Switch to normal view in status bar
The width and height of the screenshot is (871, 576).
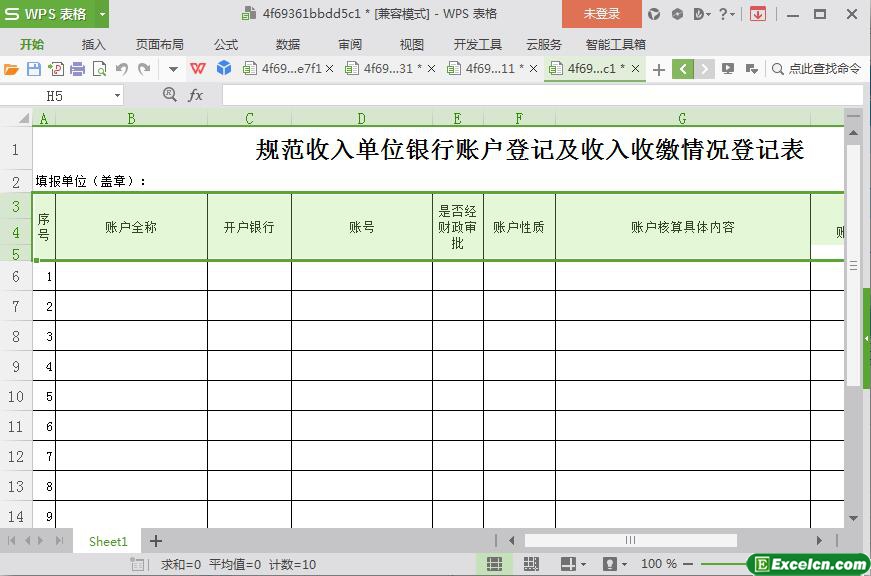click(x=494, y=564)
